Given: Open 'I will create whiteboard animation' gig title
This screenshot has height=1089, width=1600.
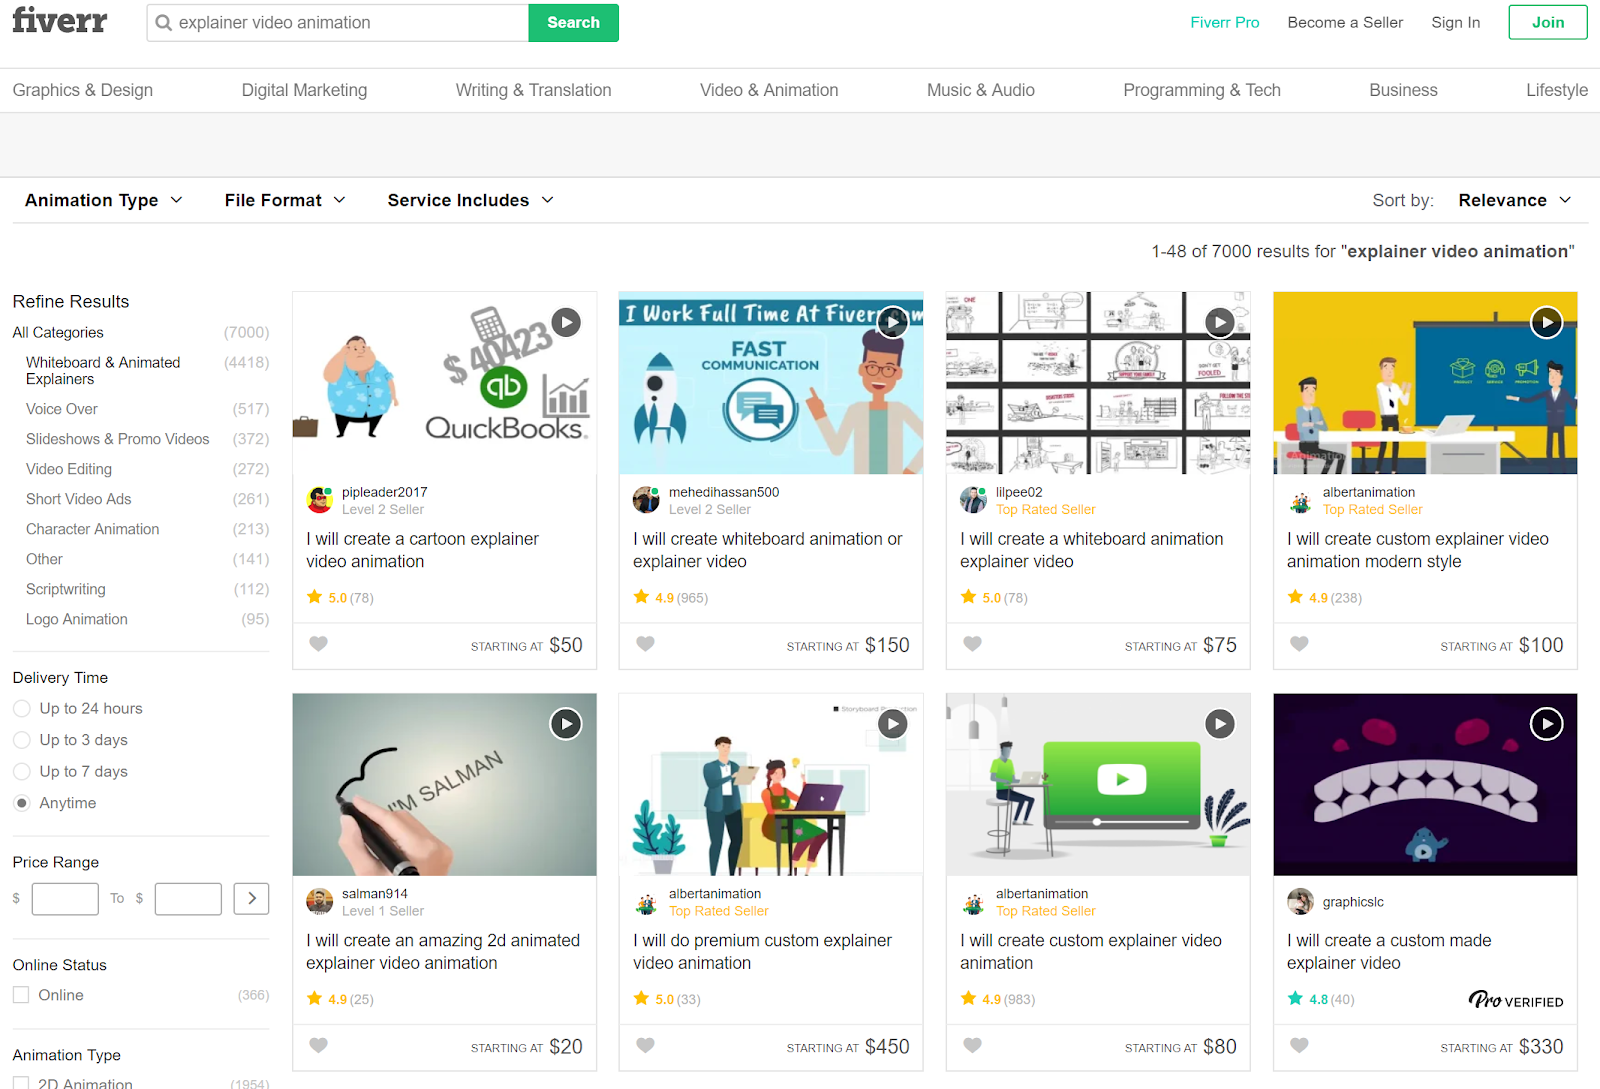Looking at the screenshot, I should point(767,550).
